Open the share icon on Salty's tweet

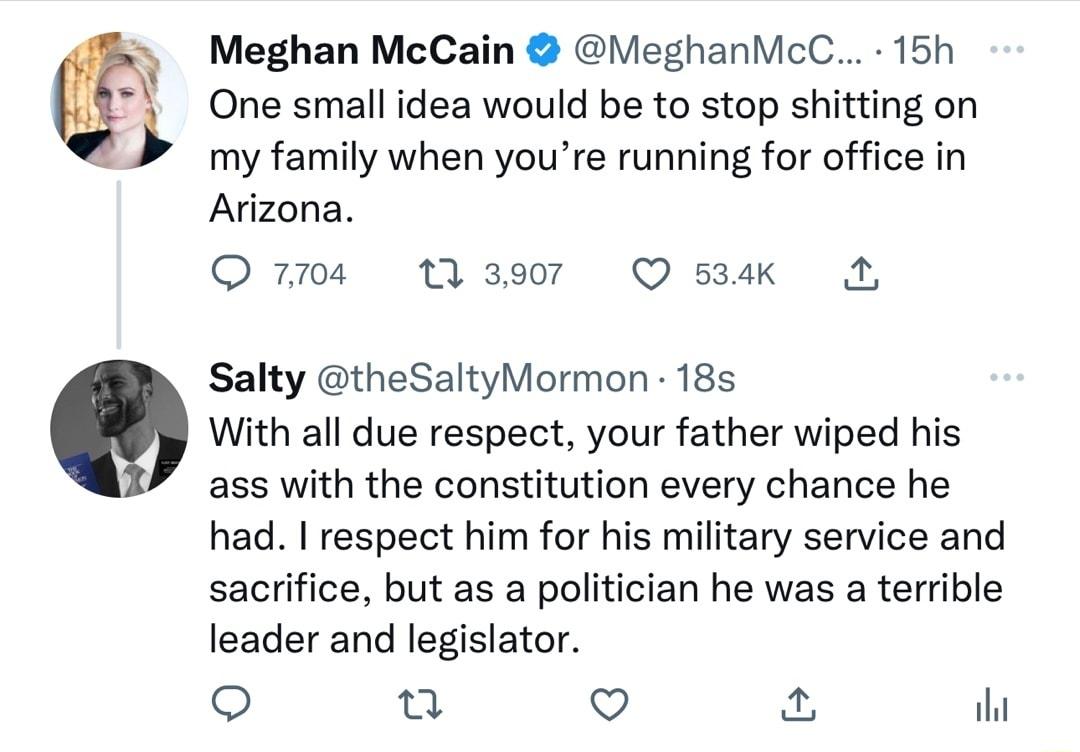pos(798,704)
